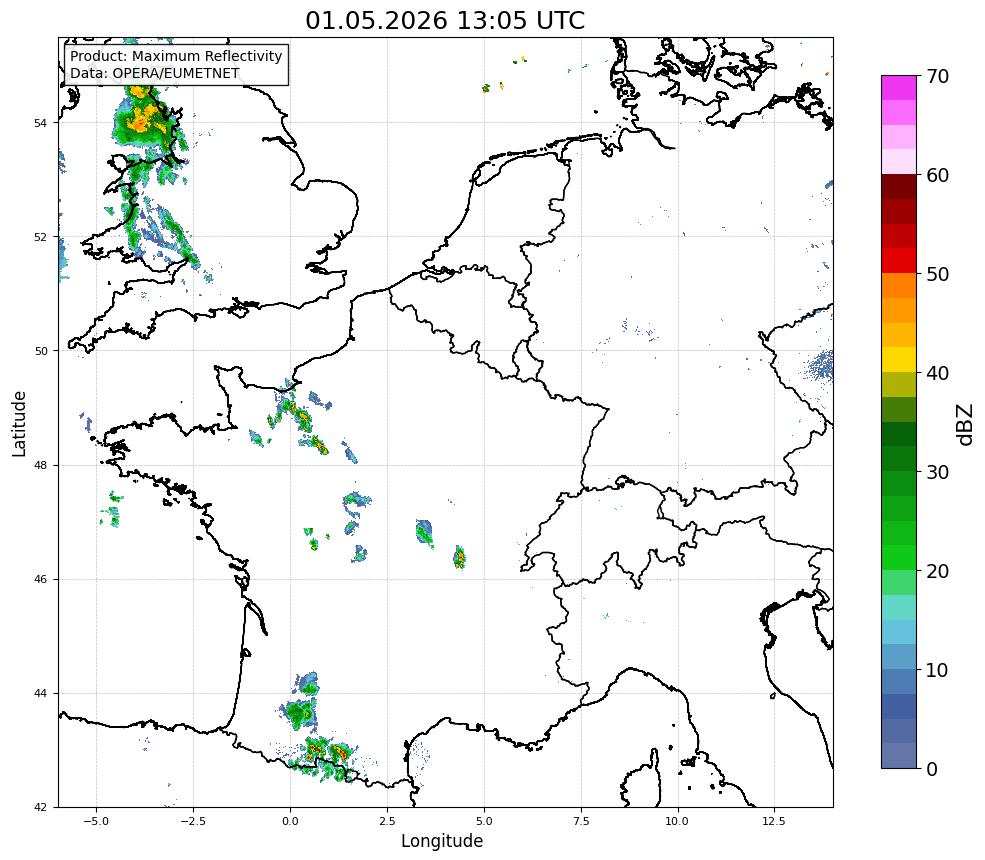The width and height of the screenshot is (985, 860).
Task: Click the light green 20 dBZ colorbar band
Action: click(x=898, y=582)
